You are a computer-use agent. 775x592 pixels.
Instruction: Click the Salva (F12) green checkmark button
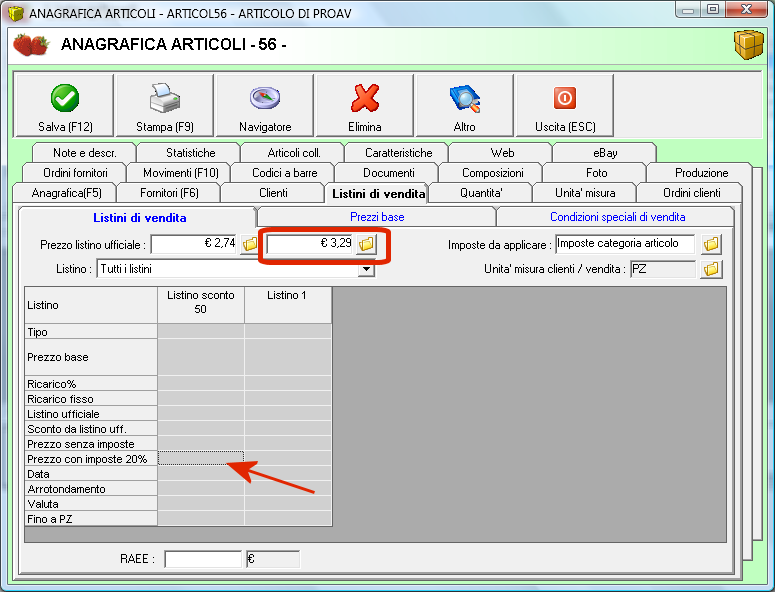(x=65, y=105)
